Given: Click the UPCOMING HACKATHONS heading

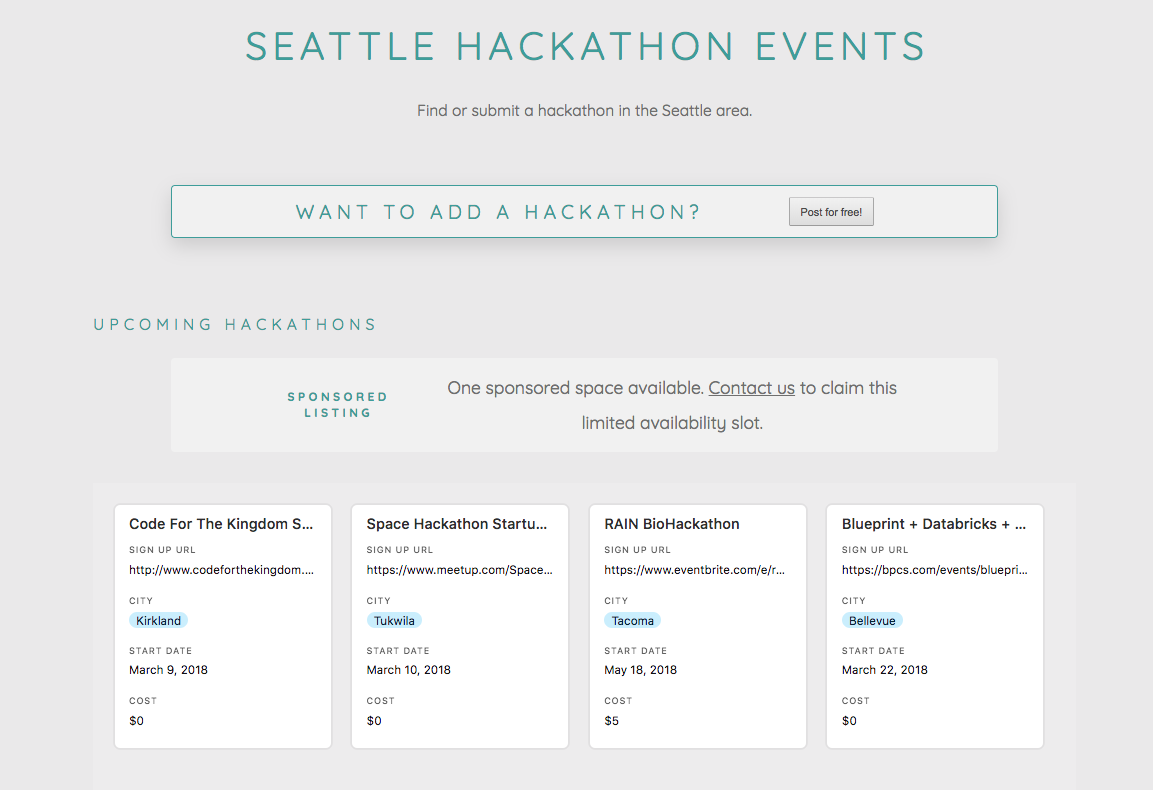Looking at the screenshot, I should pos(235,324).
